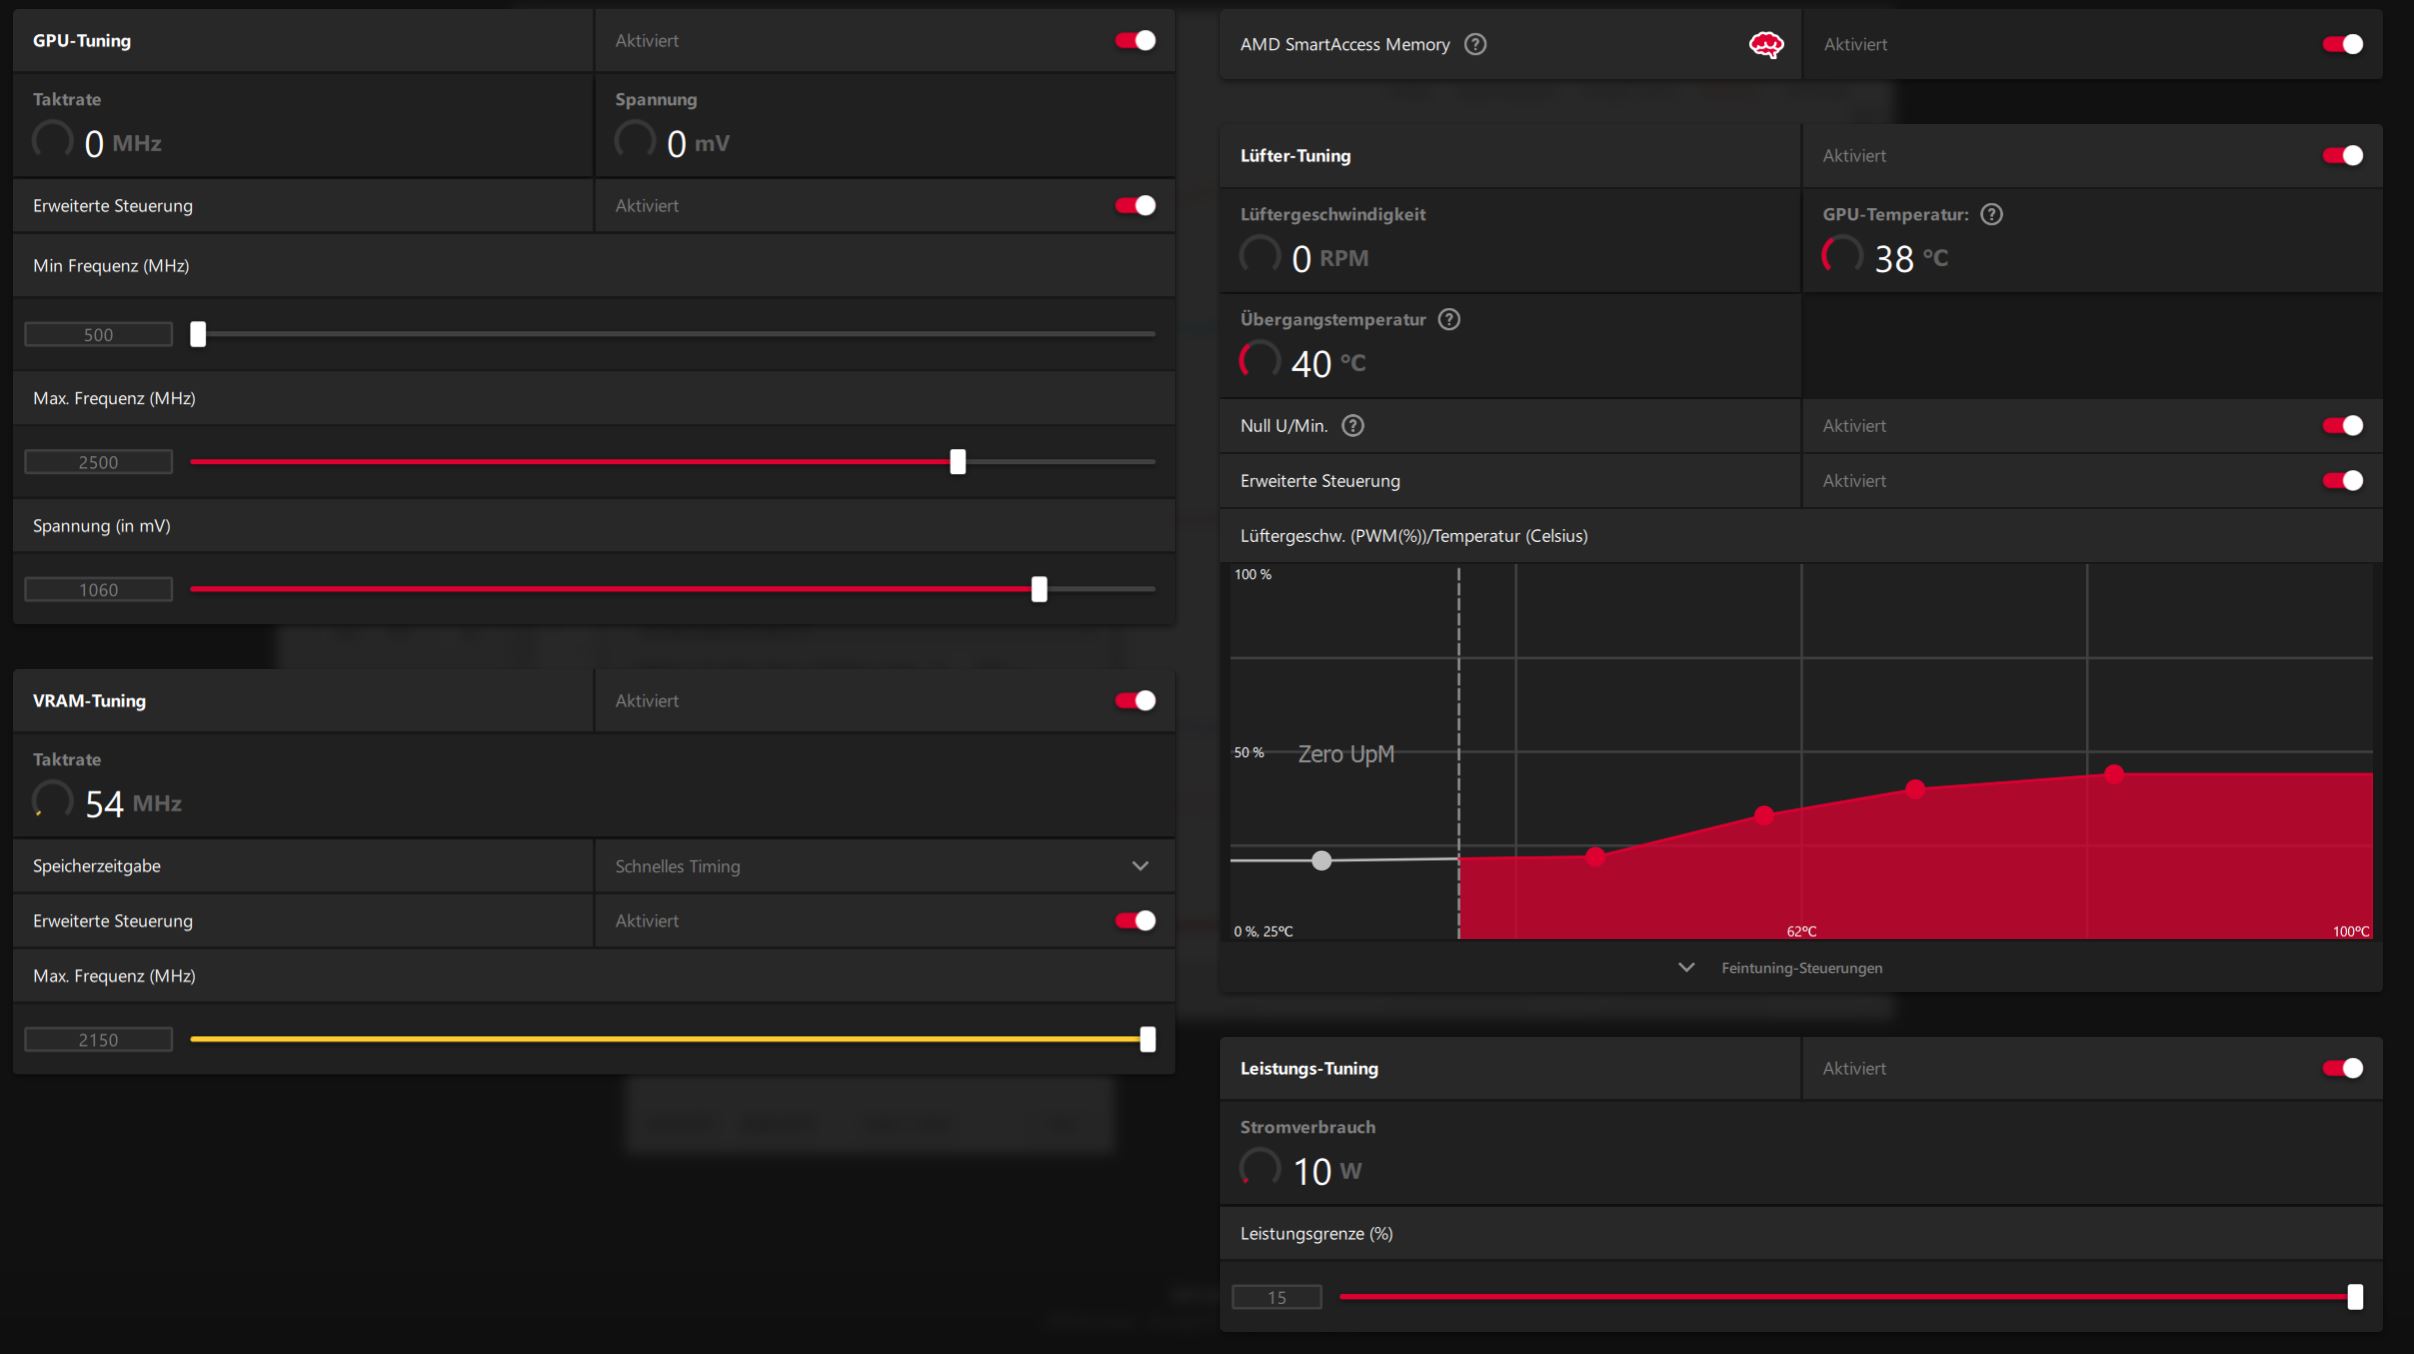
Task: Toggle the Lüfter-Tuning switch off
Action: 2342,156
